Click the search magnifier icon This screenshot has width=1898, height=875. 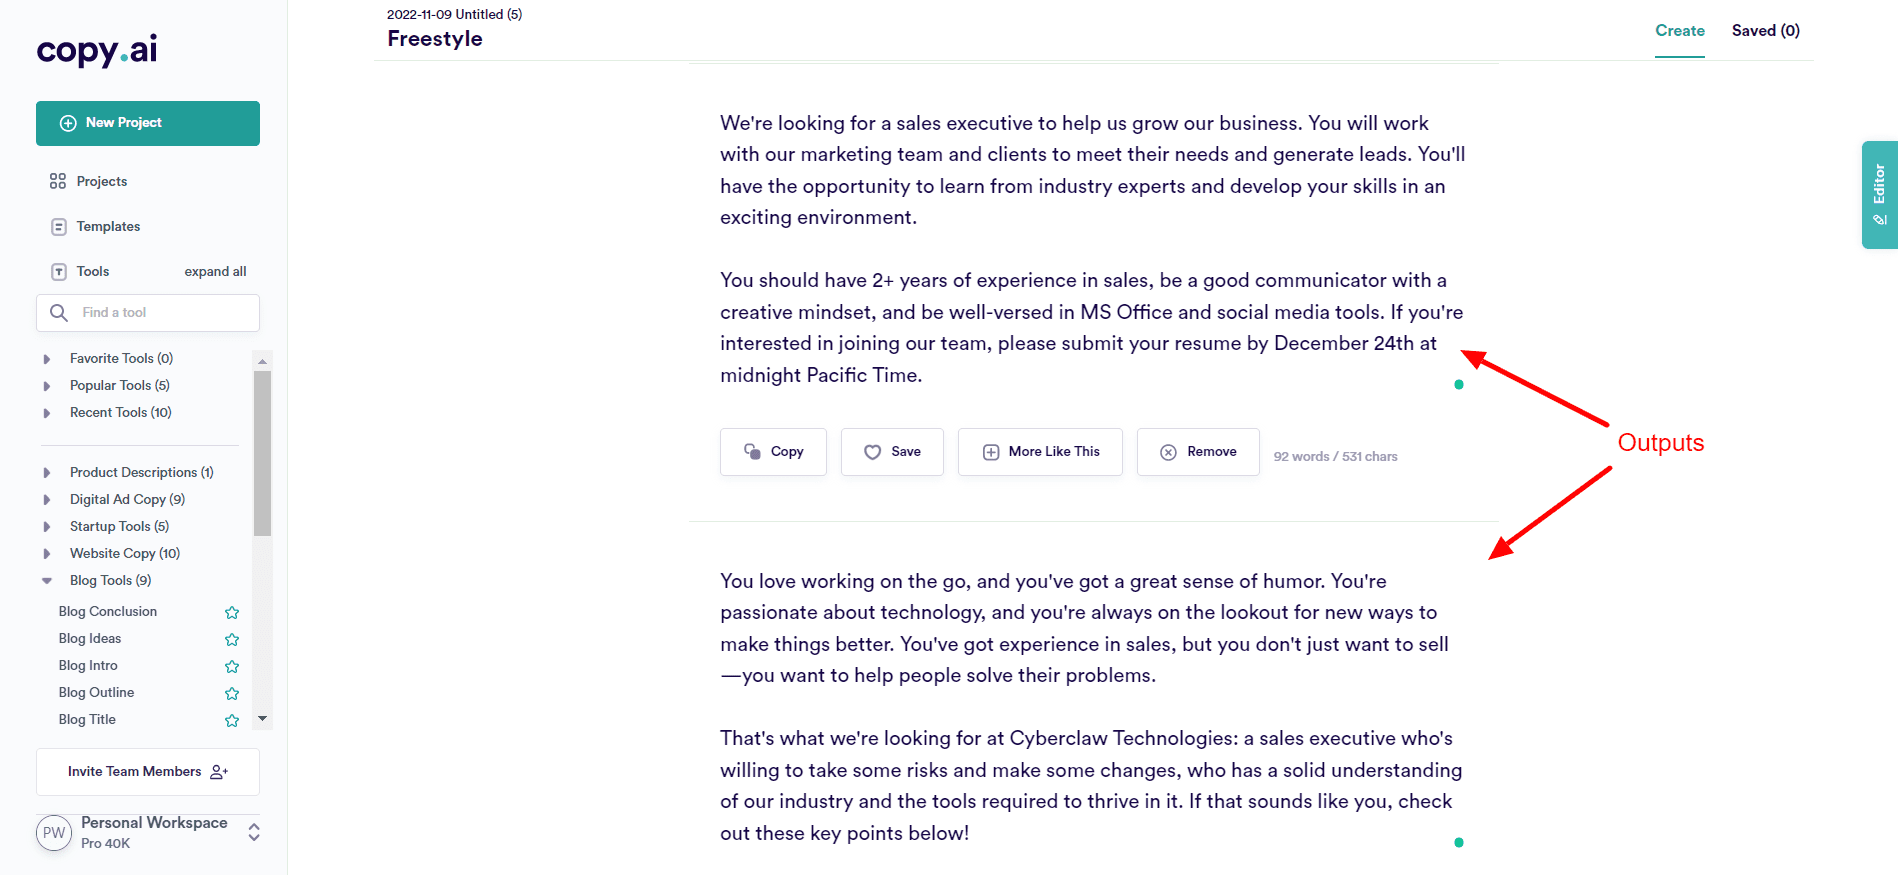(59, 313)
